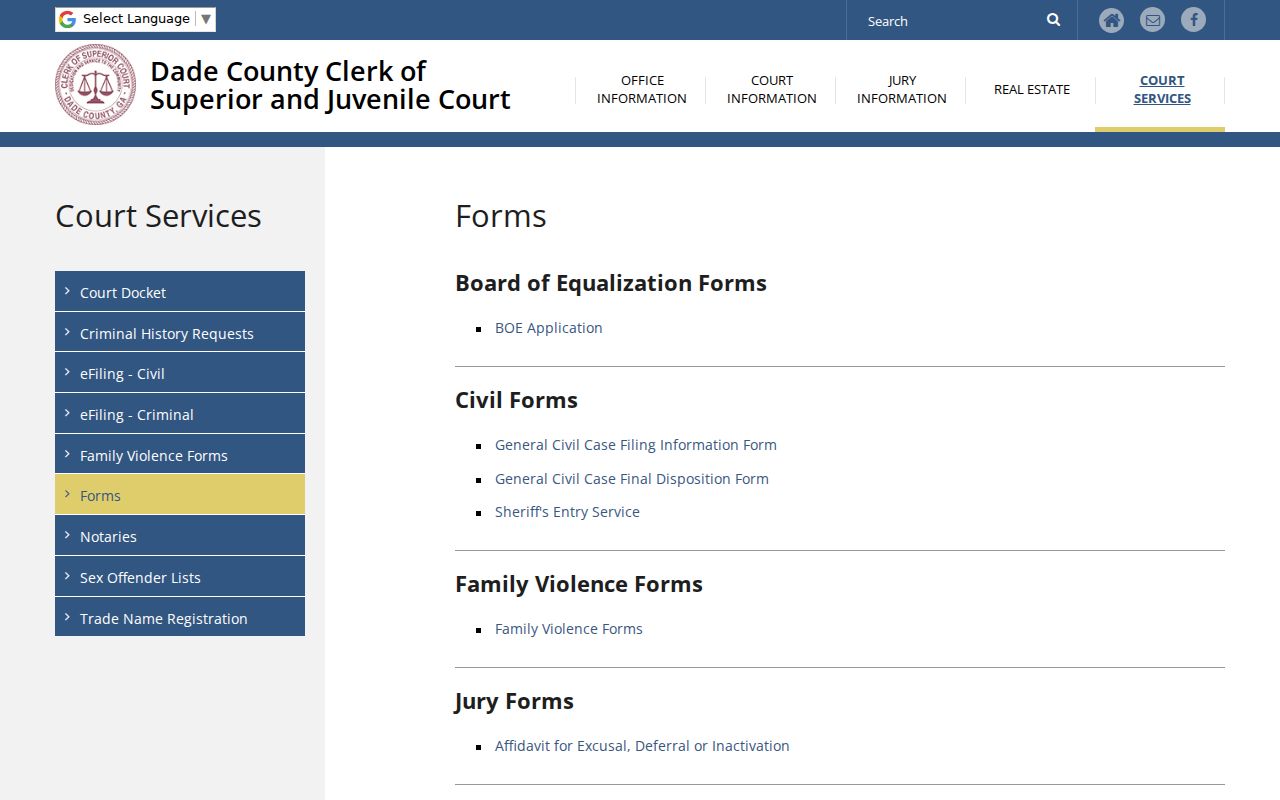
Task: Open the Real Estate menu
Action: click(x=1032, y=89)
